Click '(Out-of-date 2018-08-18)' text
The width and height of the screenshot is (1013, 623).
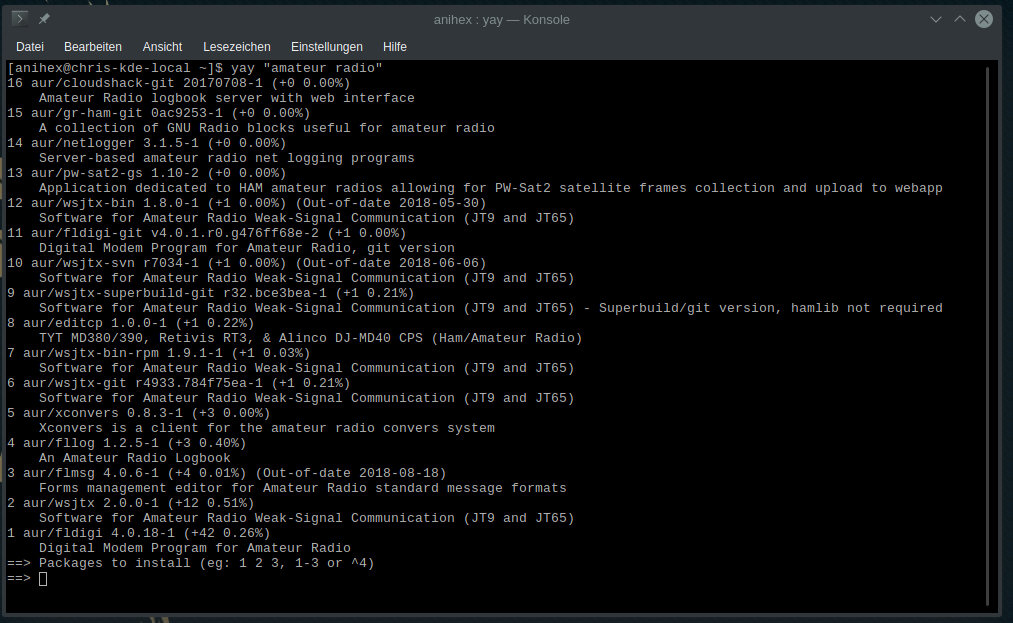click(351, 472)
